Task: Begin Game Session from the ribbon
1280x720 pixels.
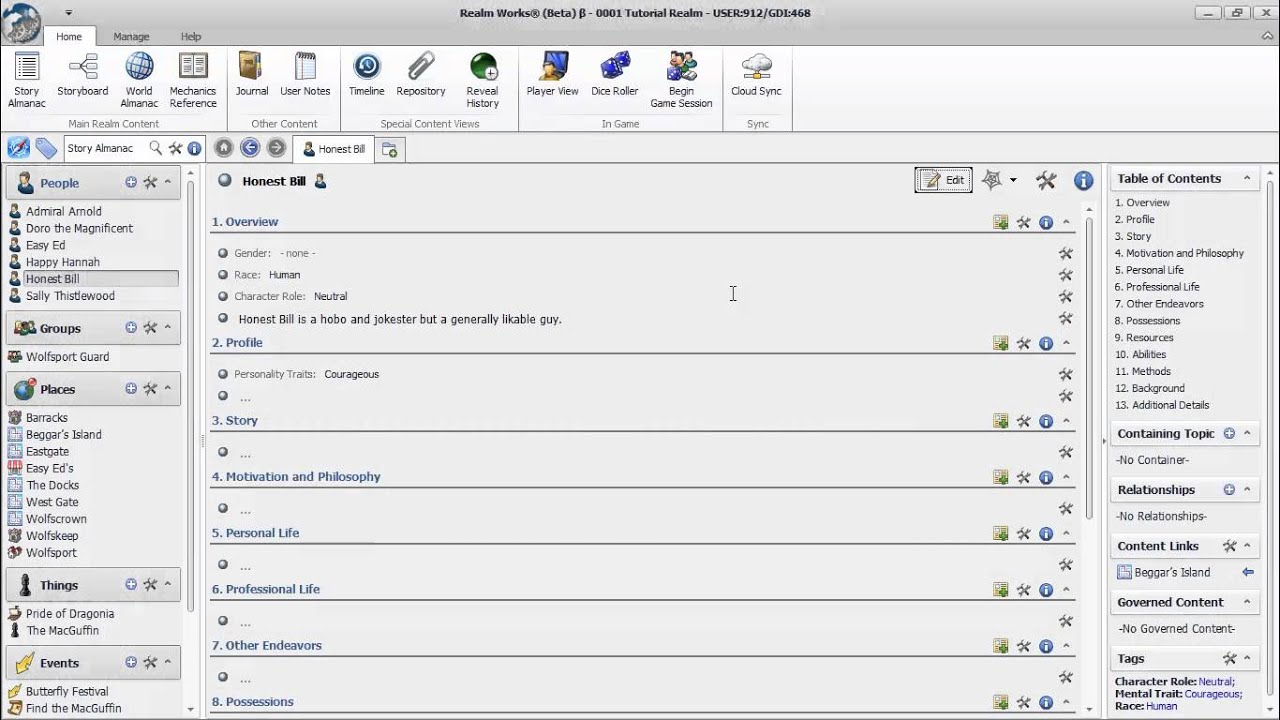Action: (x=681, y=79)
